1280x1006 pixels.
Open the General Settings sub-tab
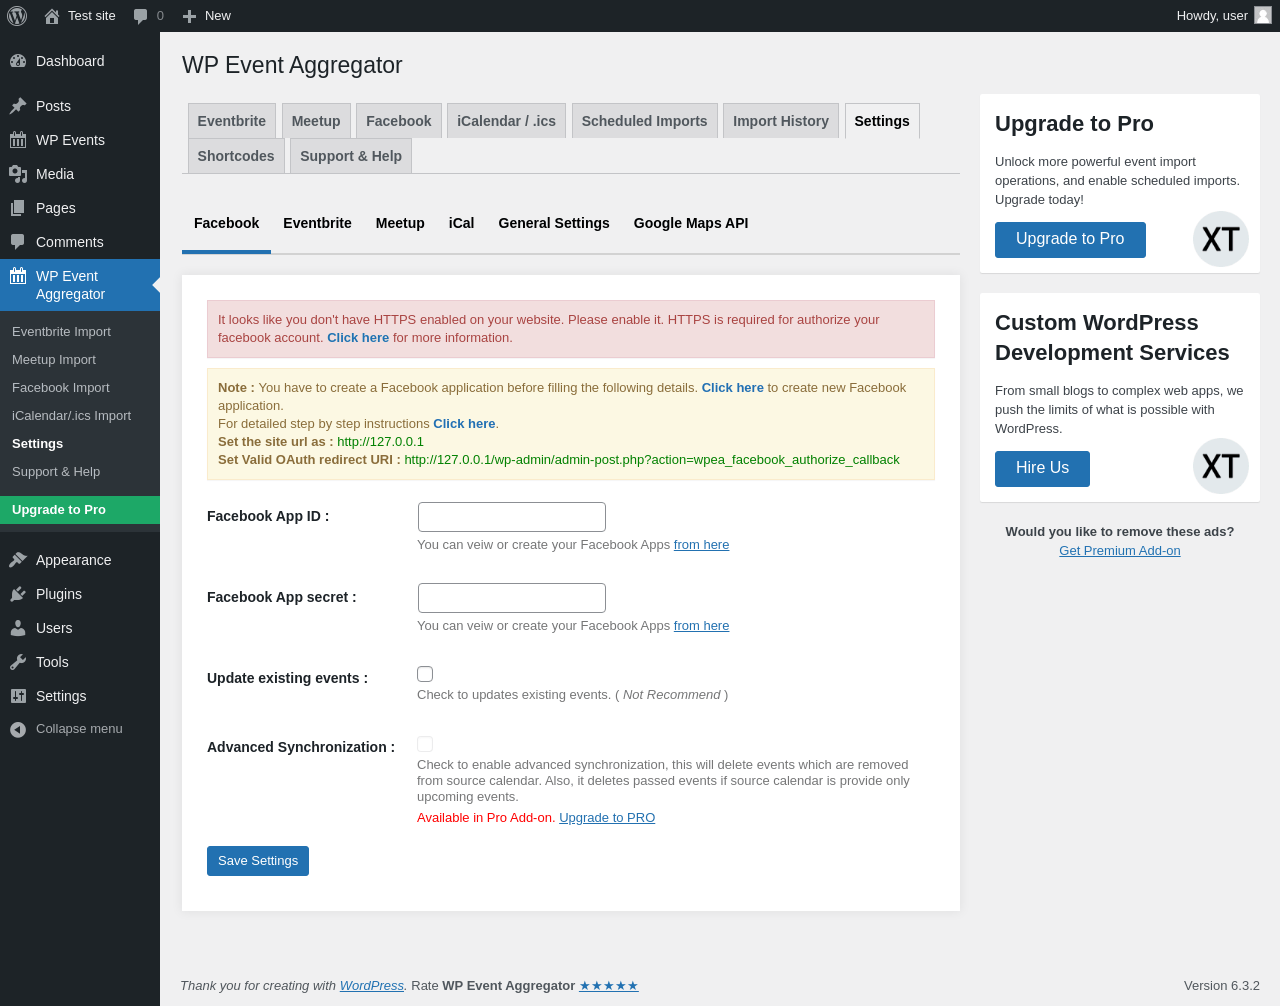554,223
